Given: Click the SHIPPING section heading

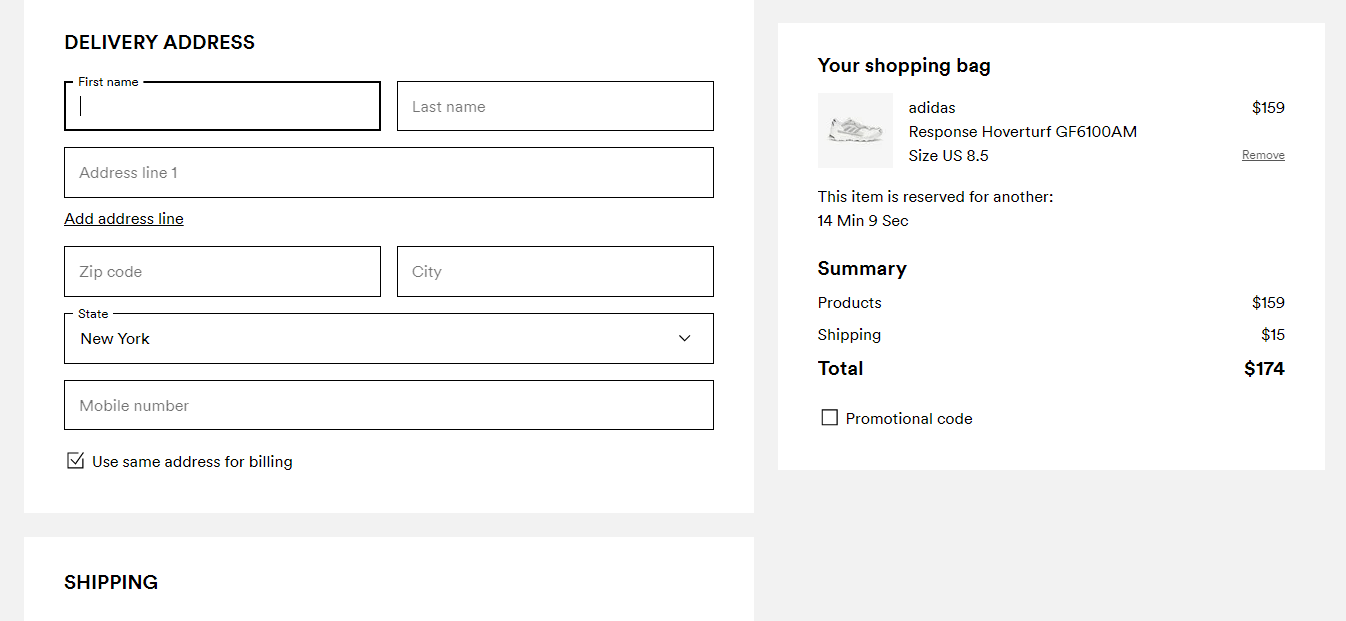Looking at the screenshot, I should (x=111, y=582).
